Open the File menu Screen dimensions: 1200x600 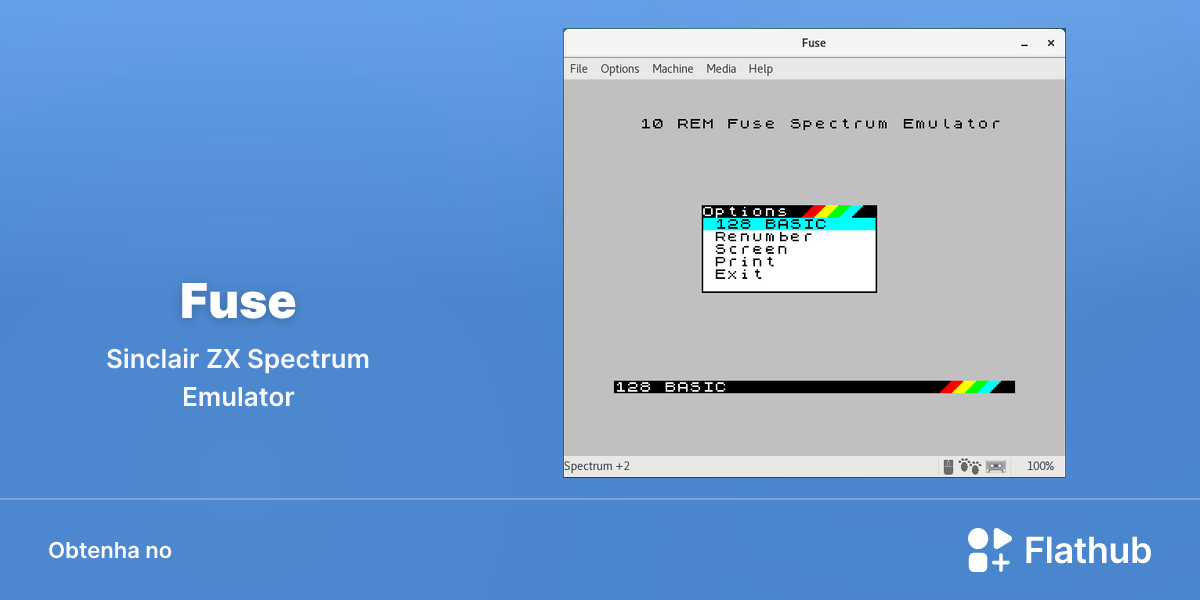579,69
